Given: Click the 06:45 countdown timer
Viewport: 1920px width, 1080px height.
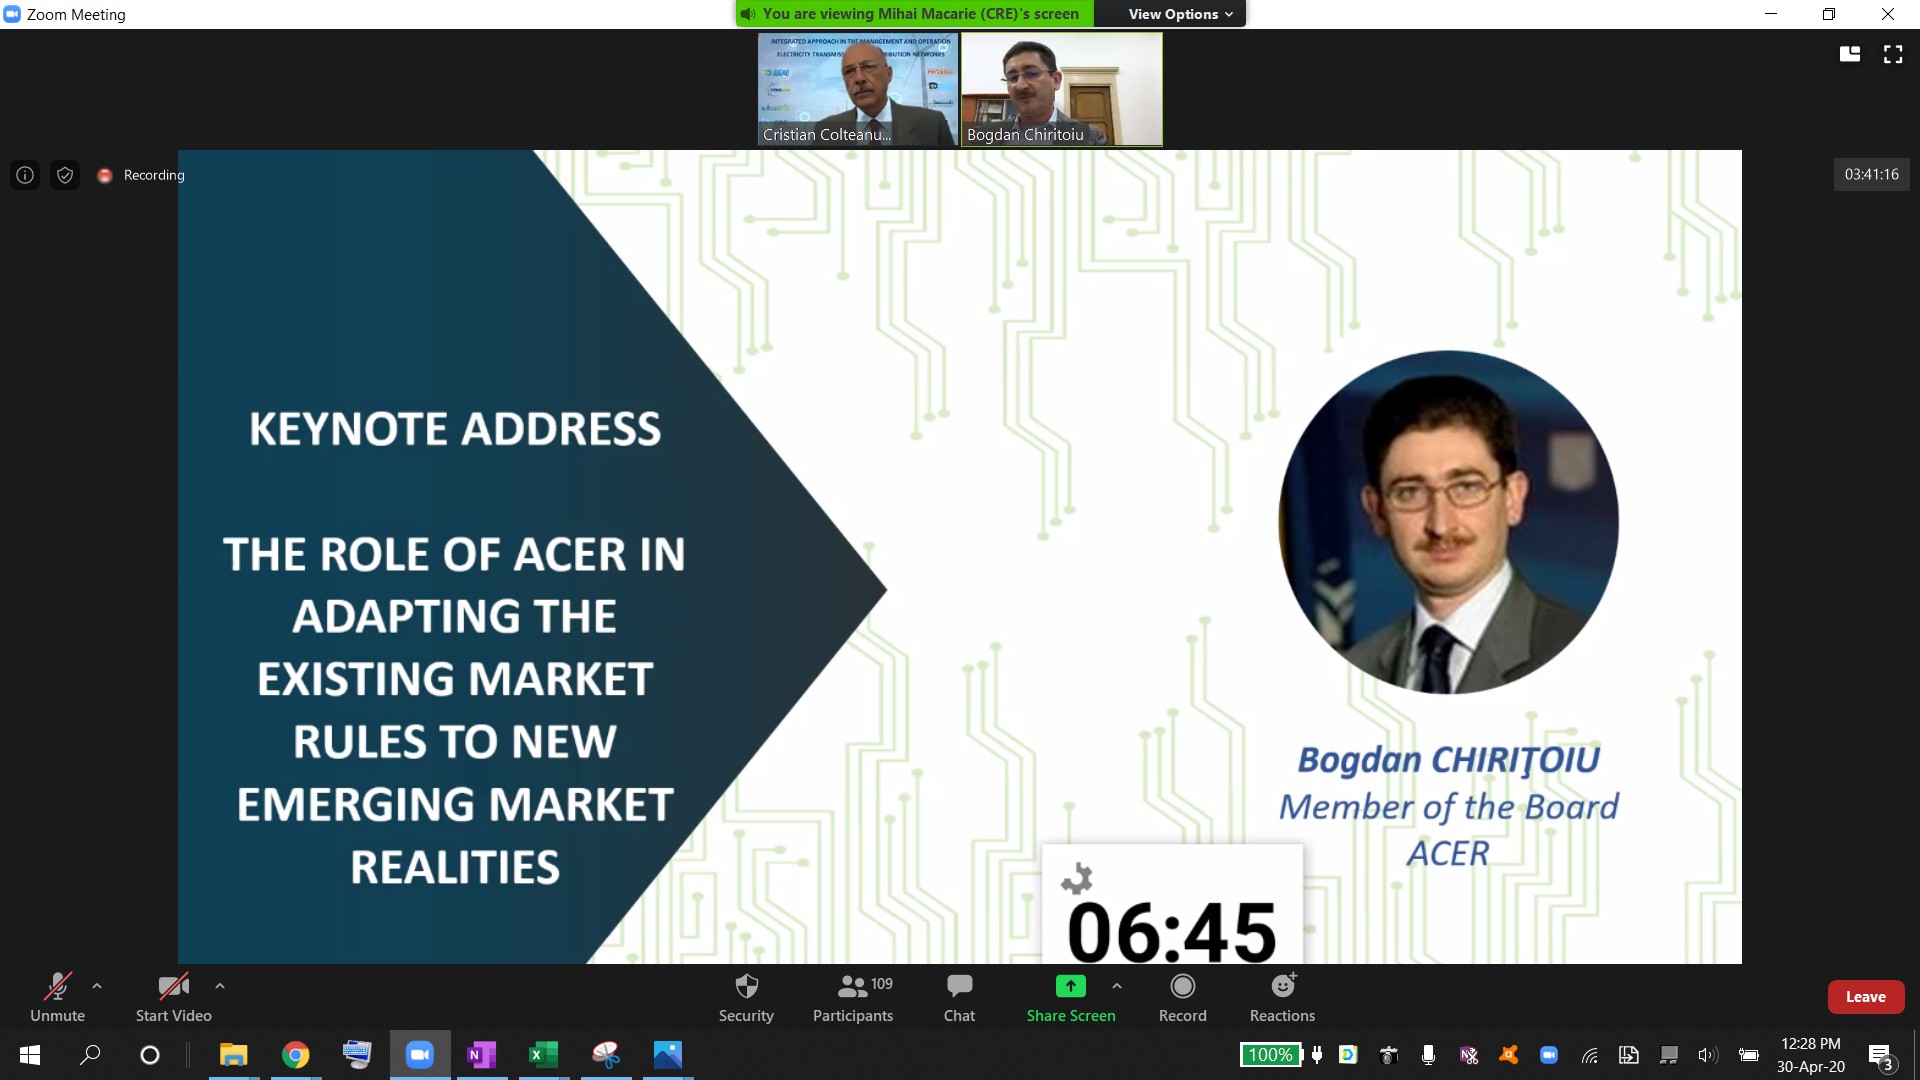Looking at the screenshot, I should point(1172,932).
